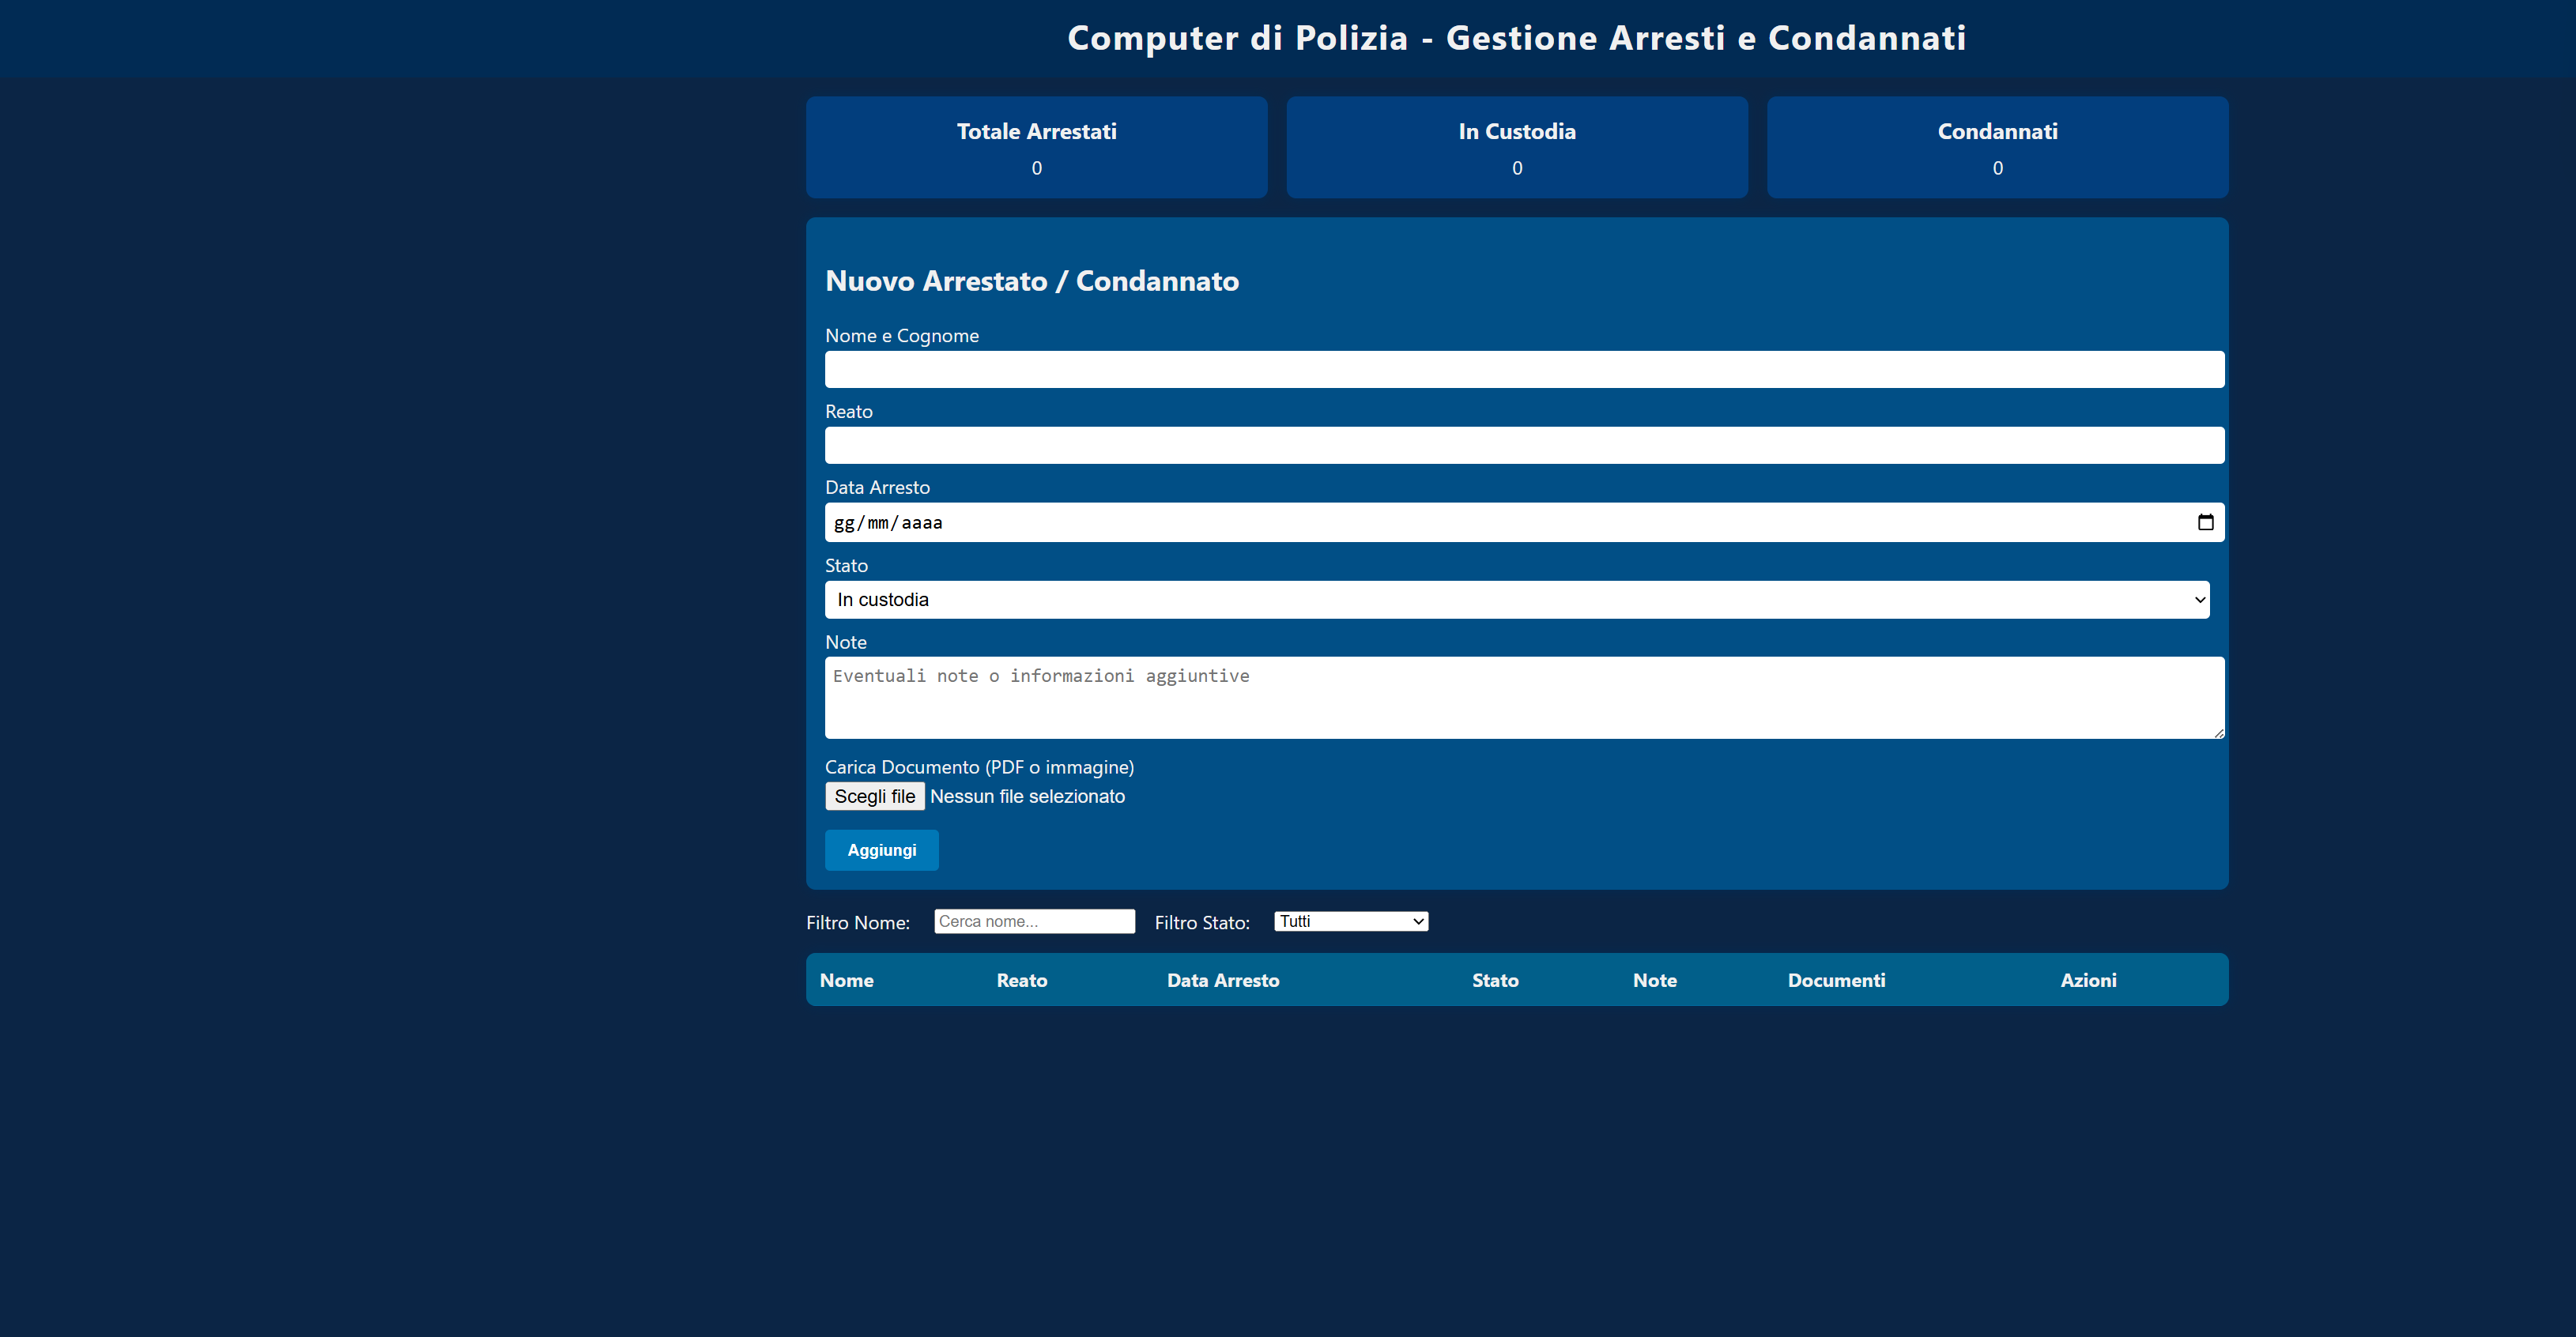Click the Filtro Nome label
This screenshot has height=1337, width=2576.
858,923
